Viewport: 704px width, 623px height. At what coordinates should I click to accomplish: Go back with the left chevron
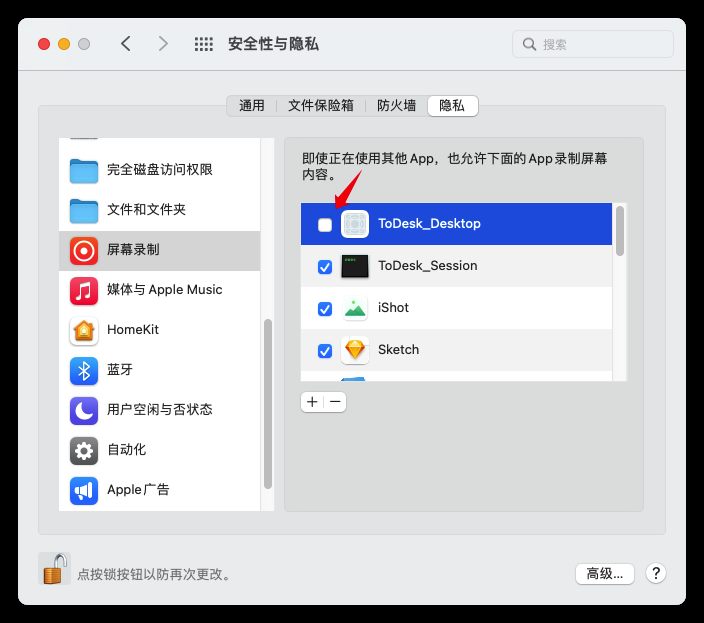[x=126, y=44]
